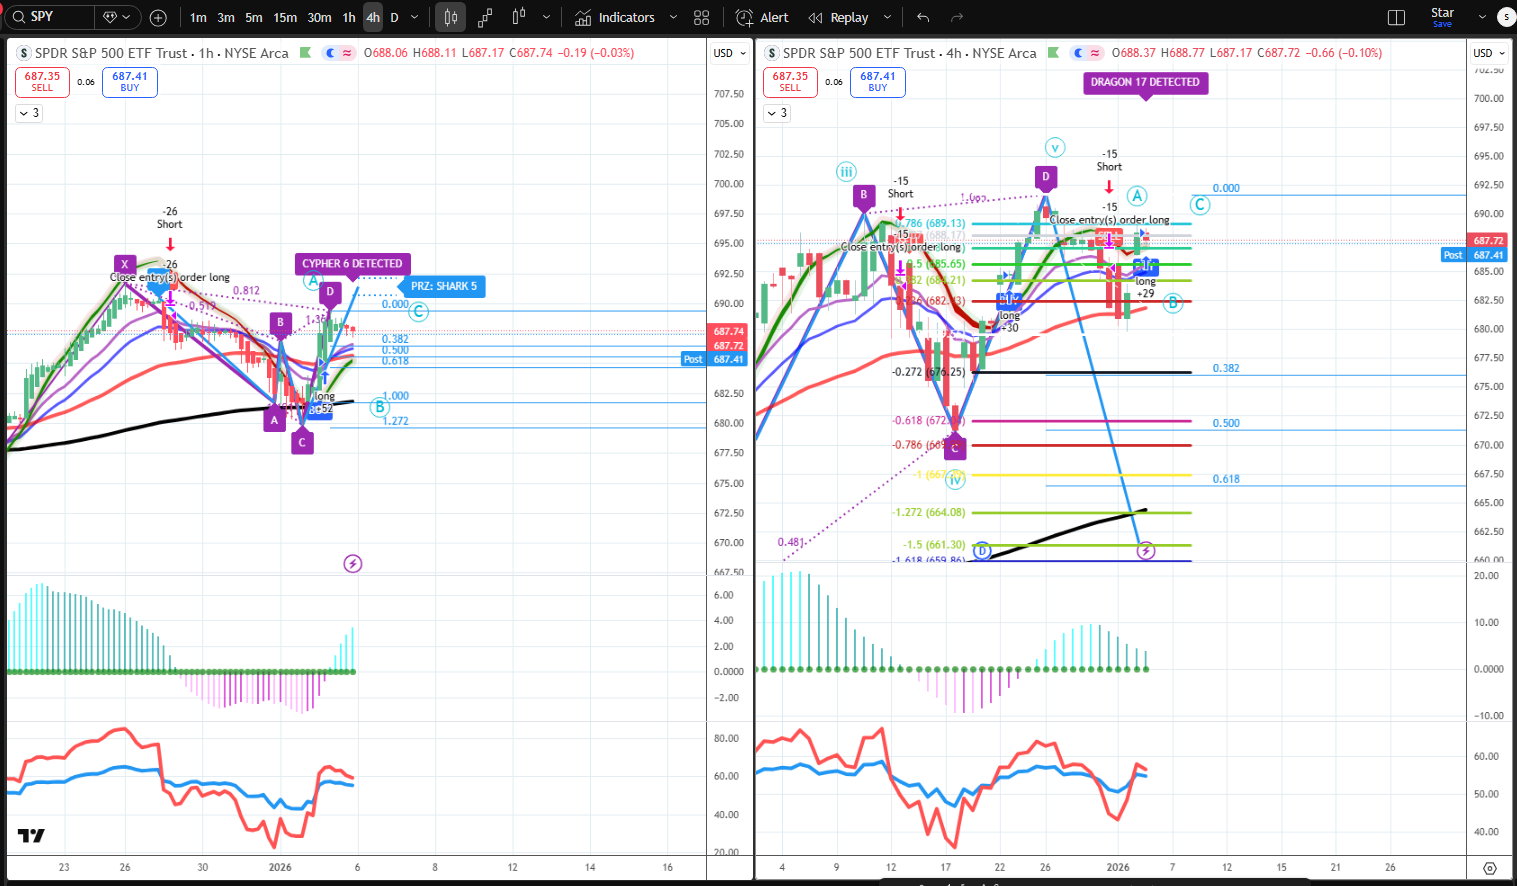Click the DRAGON 17 DETECTED label
The image size is (1517, 886).
pos(1145,82)
